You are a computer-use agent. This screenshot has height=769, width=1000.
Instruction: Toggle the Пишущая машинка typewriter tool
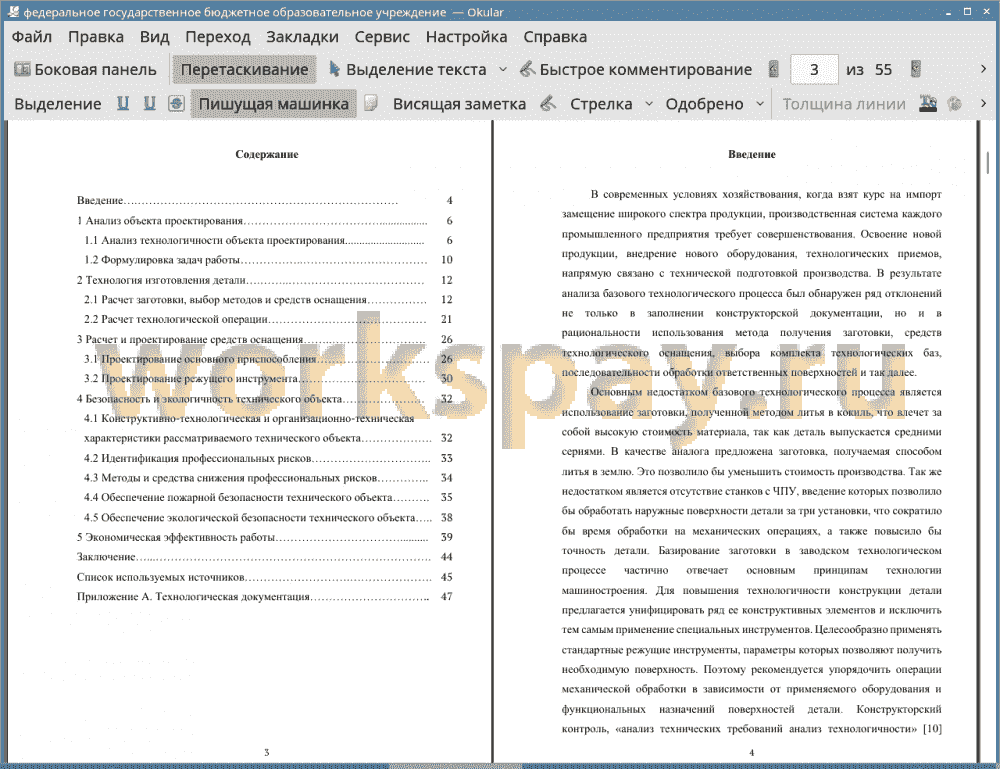pos(274,104)
